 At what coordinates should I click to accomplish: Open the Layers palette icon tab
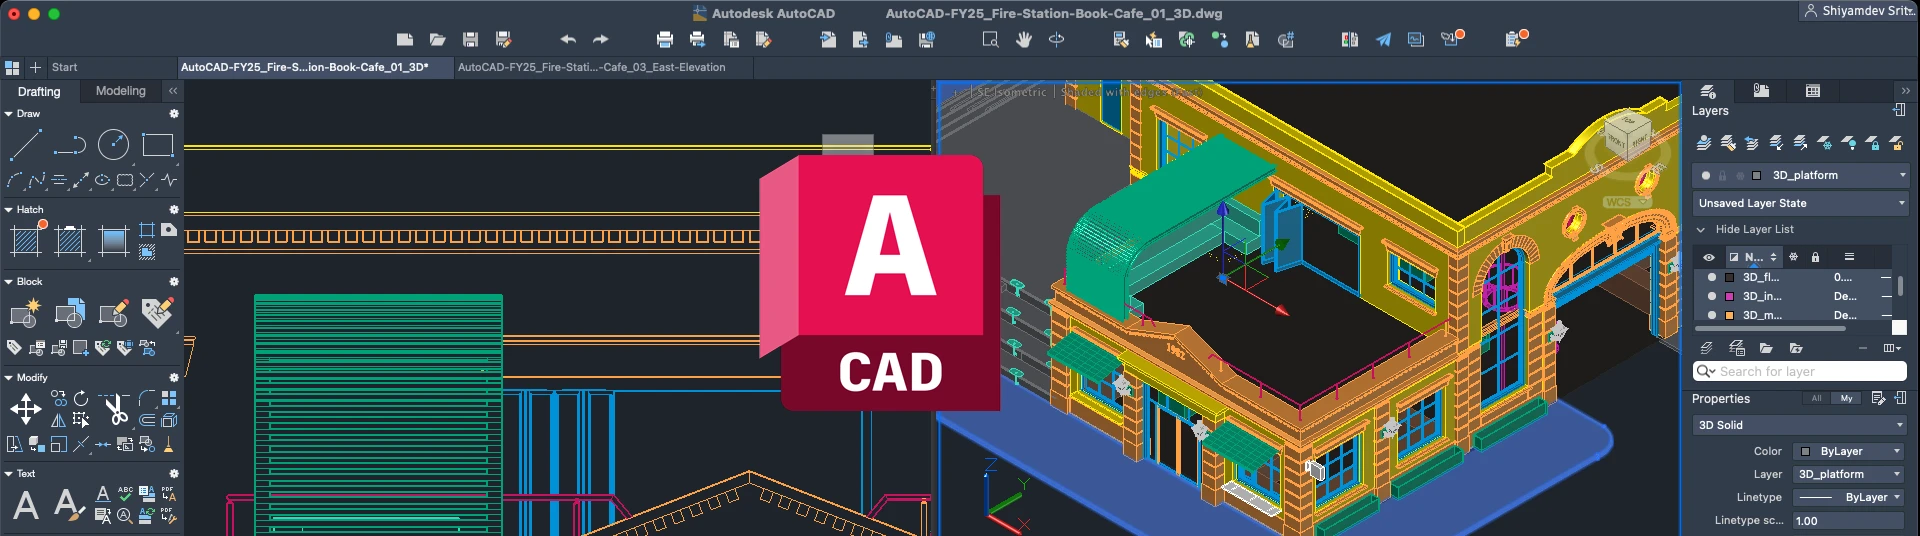point(1708,91)
